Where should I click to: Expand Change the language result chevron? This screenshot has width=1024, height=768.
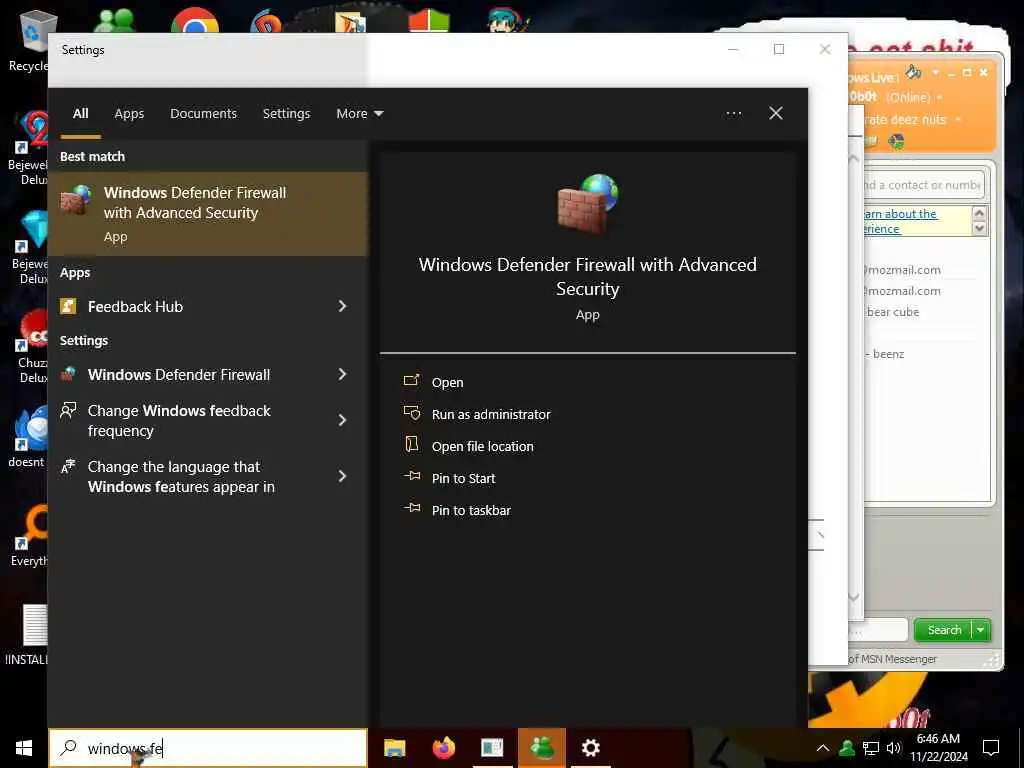[342, 477]
